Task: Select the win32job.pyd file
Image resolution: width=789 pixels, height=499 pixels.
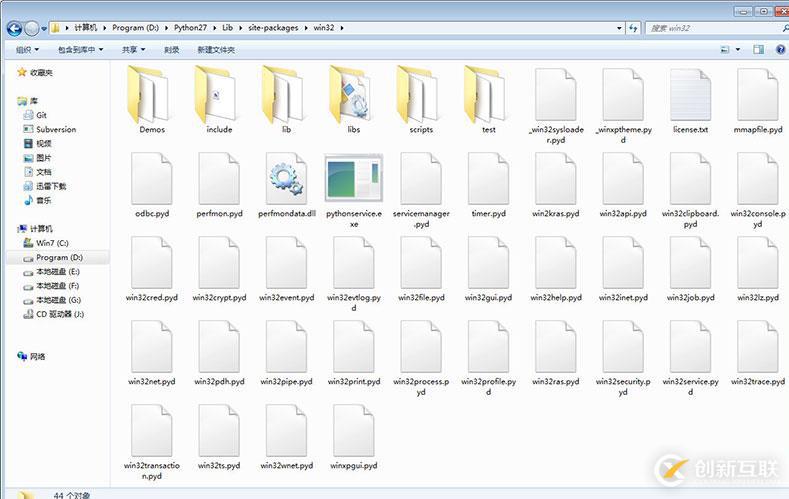Action: click(690, 269)
